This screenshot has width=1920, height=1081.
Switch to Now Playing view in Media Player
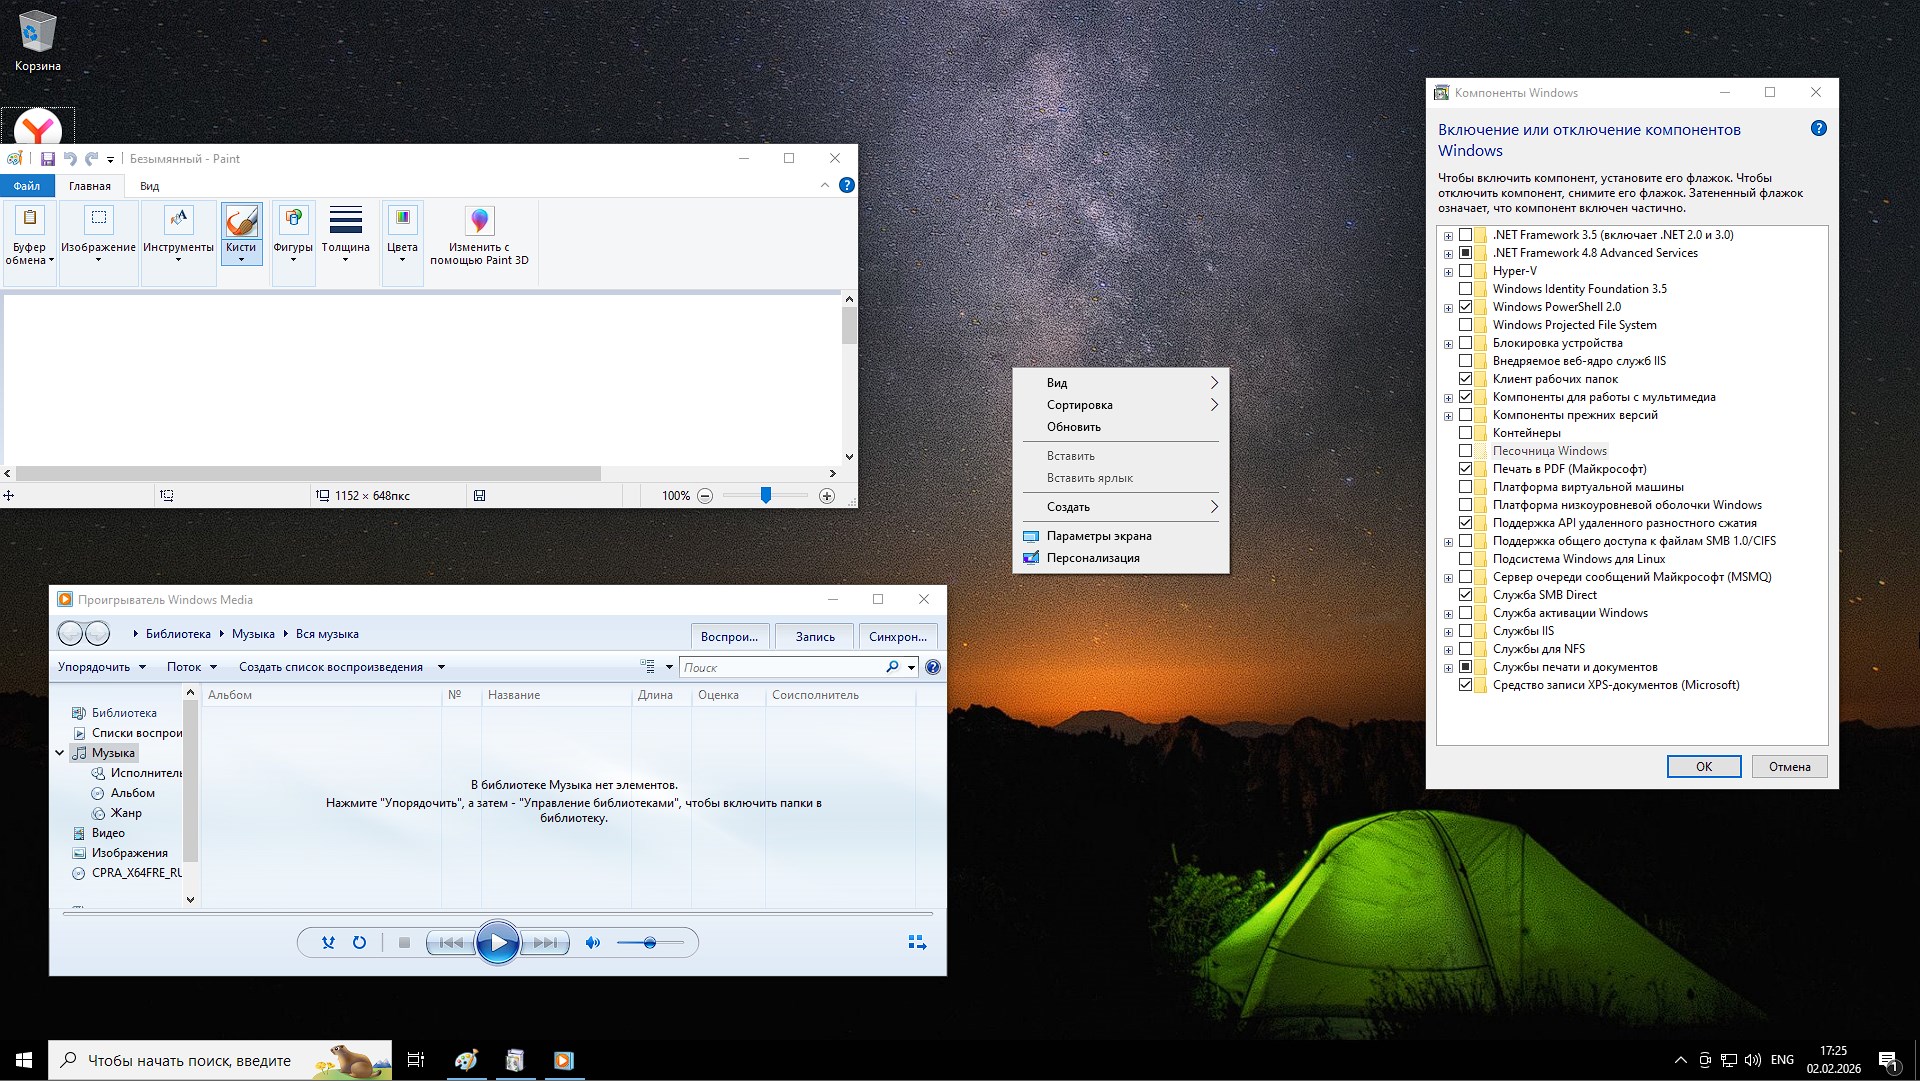tap(915, 942)
